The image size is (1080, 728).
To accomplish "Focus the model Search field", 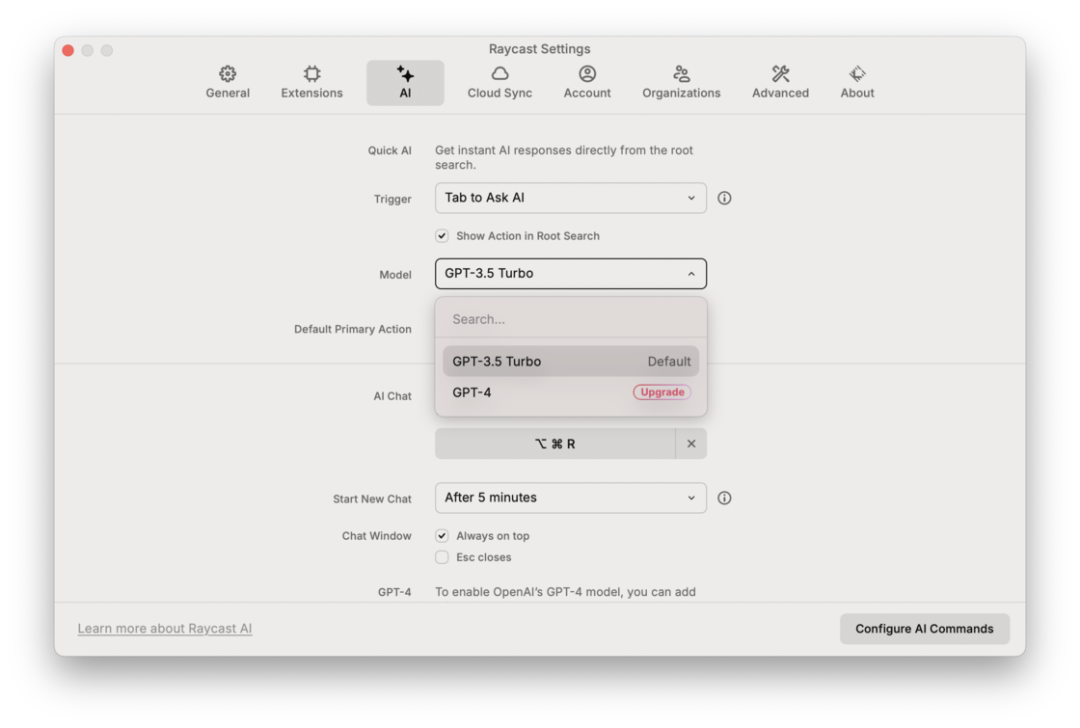I will (570, 319).
